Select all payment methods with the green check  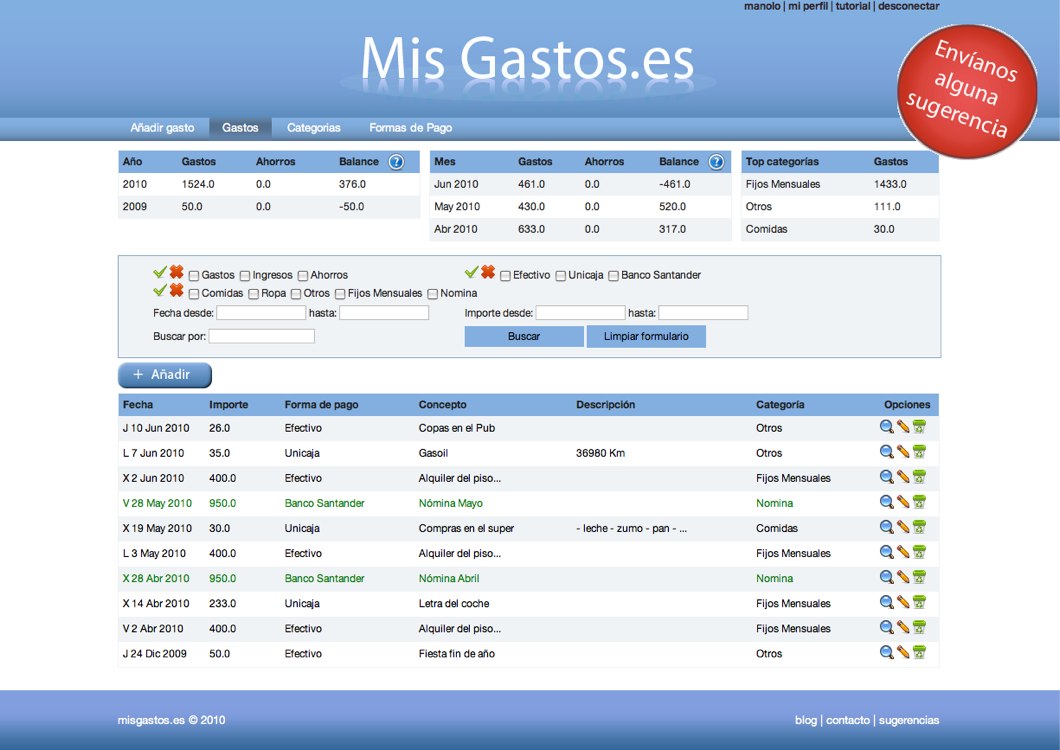coord(471,274)
